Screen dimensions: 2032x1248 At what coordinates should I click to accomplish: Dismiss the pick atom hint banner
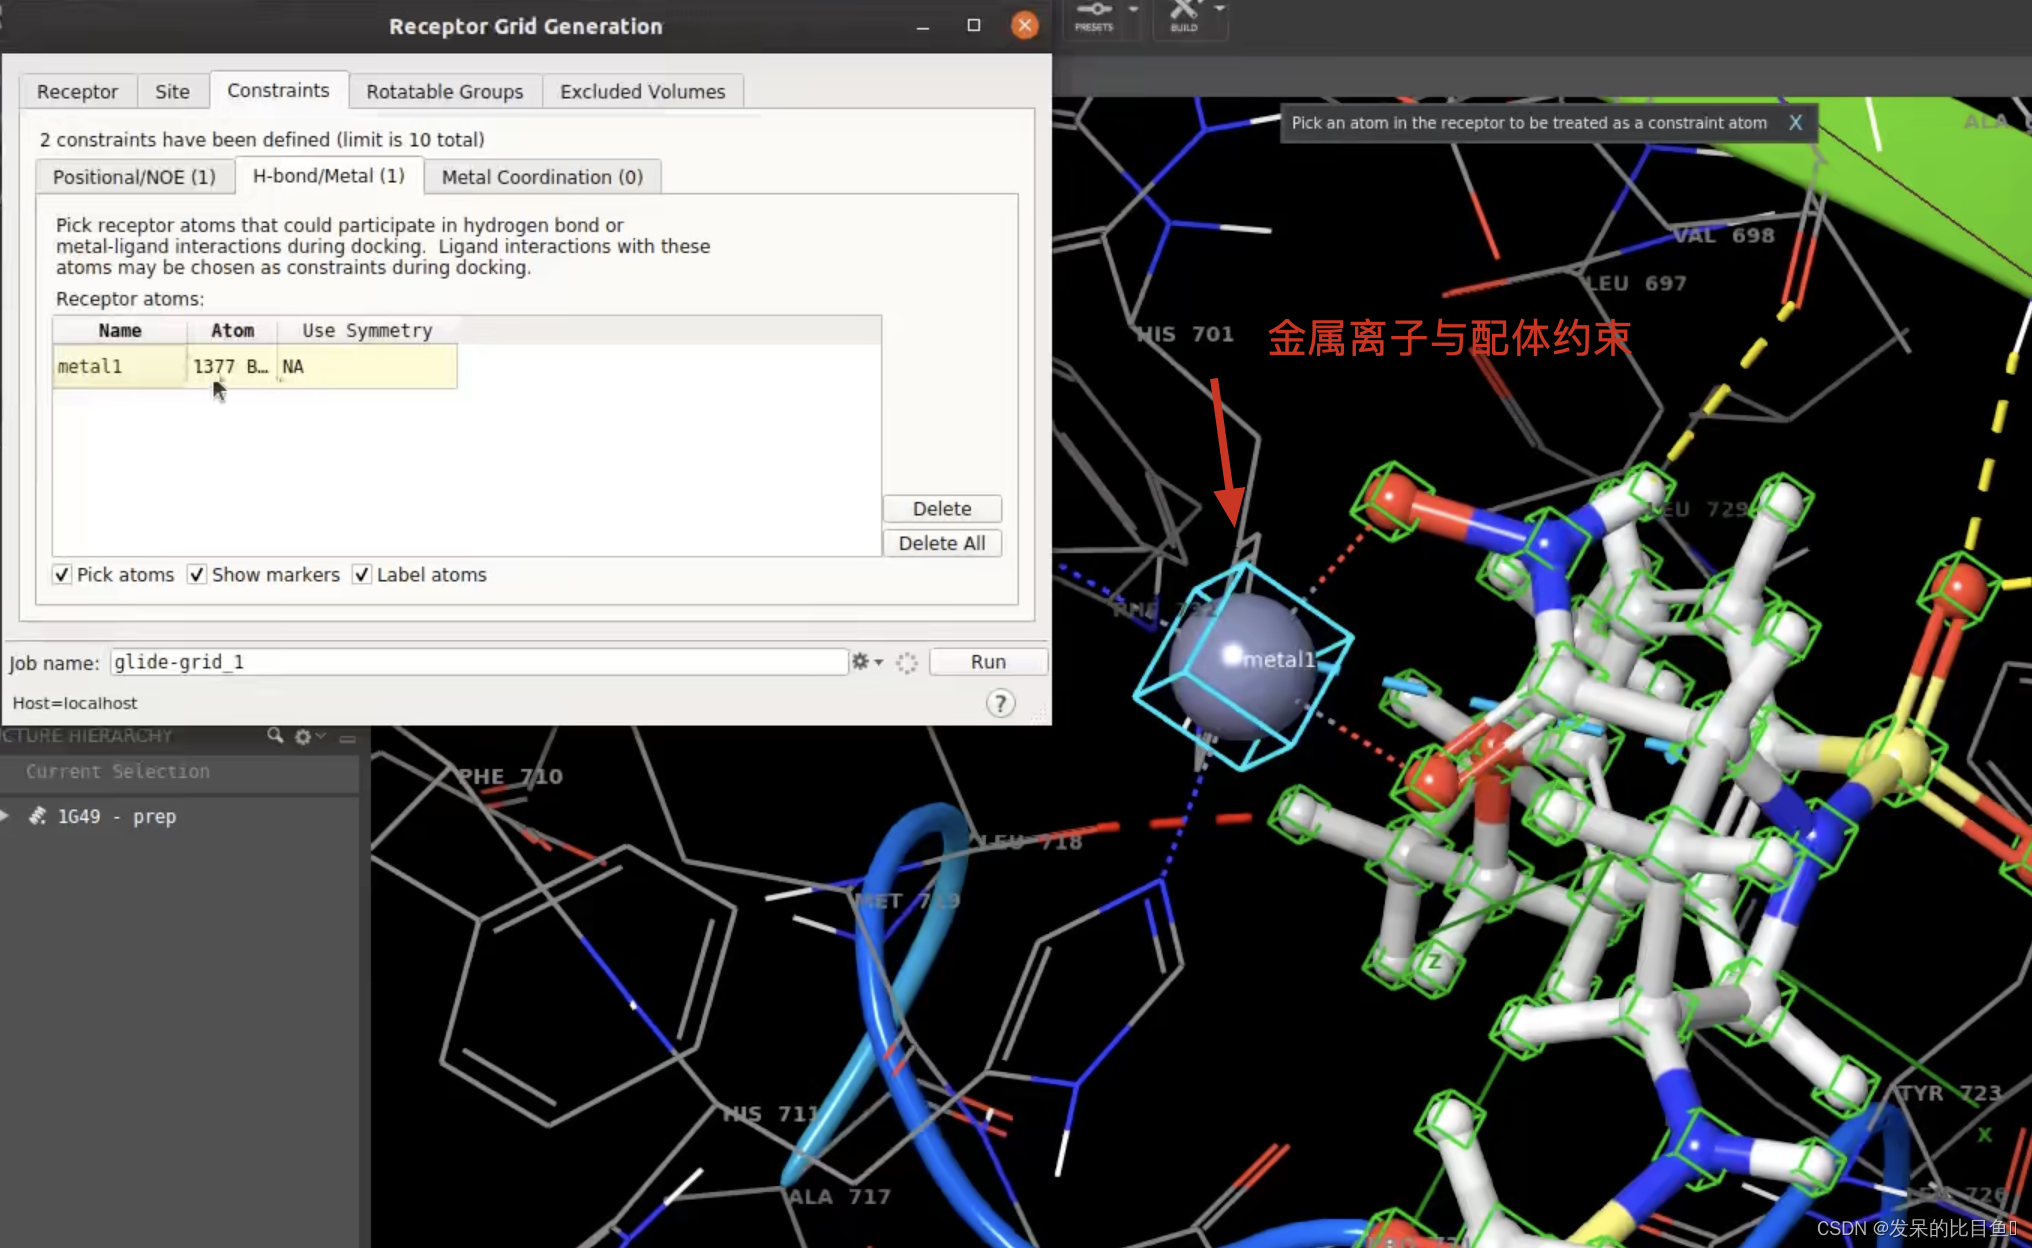coord(1796,122)
